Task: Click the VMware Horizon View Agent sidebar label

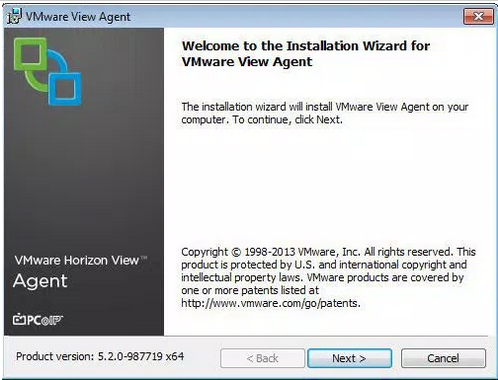Action: pos(80,271)
